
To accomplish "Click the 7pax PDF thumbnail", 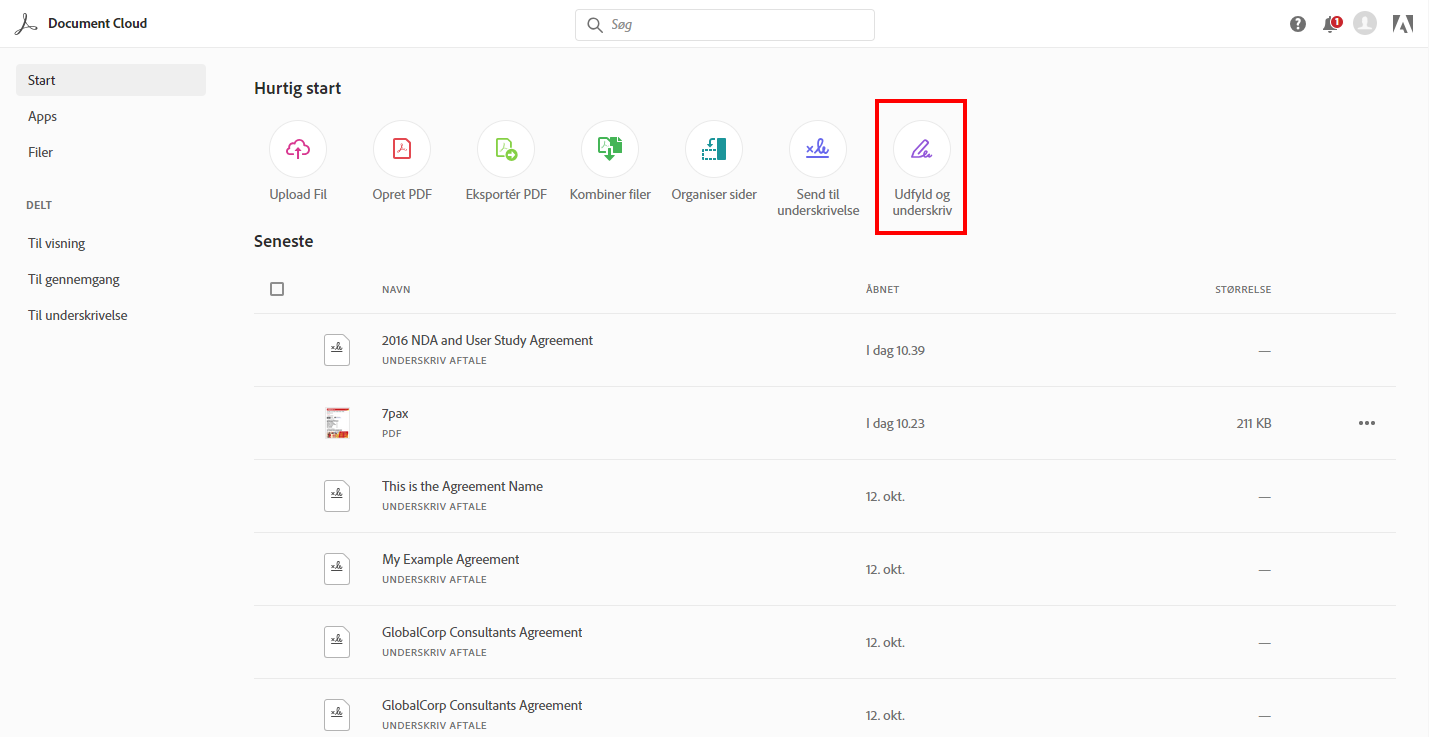I will click(x=337, y=423).
